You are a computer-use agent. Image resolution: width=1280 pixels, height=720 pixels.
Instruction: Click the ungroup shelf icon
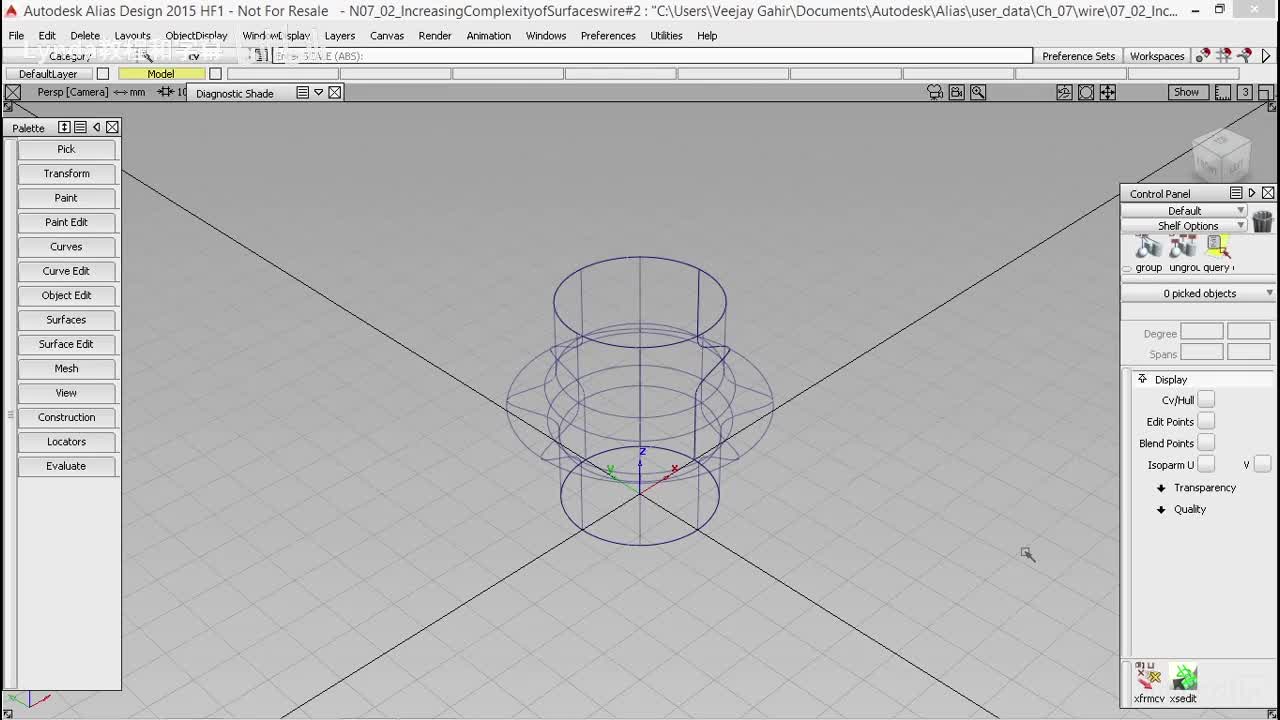tap(1183, 247)
